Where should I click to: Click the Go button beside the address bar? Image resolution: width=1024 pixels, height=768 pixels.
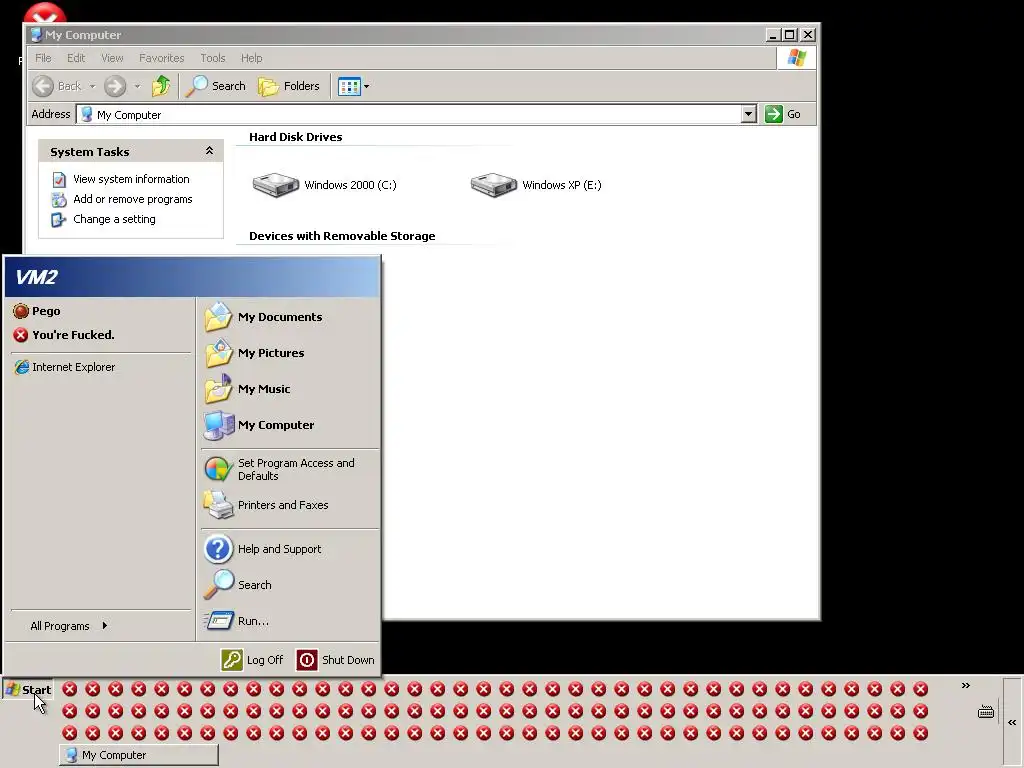(783, 114)
